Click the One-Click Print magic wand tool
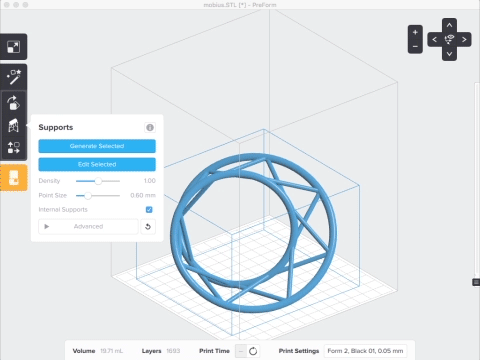This screenshot has width=480, height=360. click(x=14, y=77)
